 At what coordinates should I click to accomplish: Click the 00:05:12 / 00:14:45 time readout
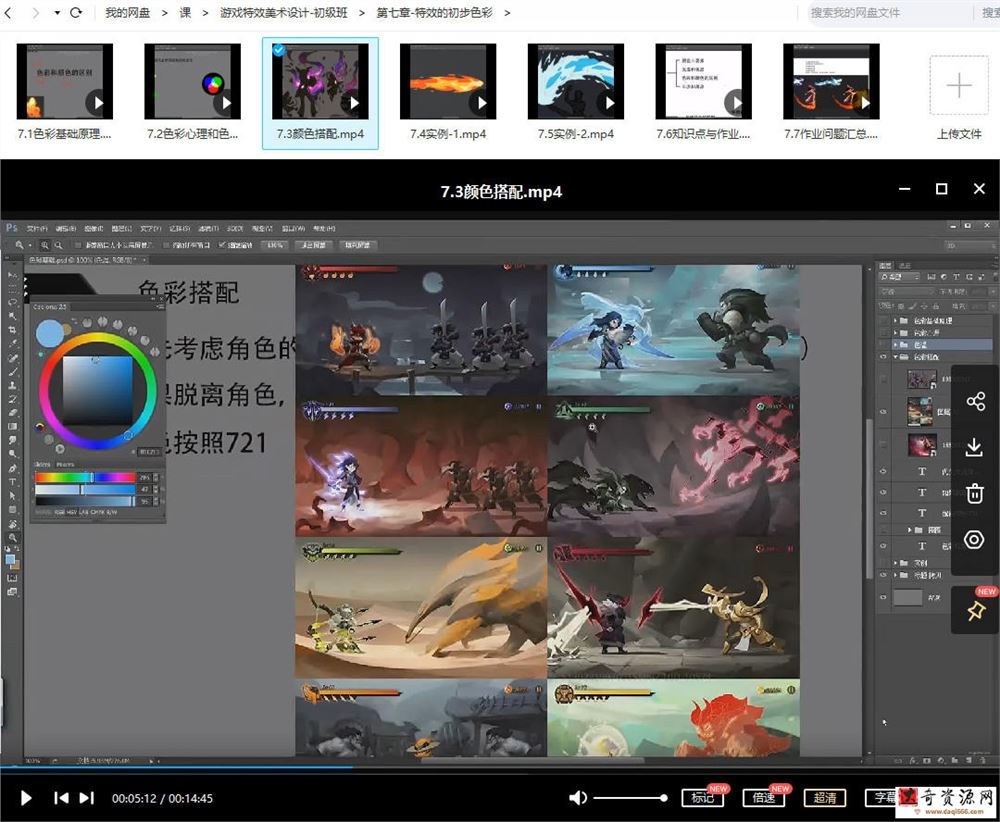tap(163, 798)
